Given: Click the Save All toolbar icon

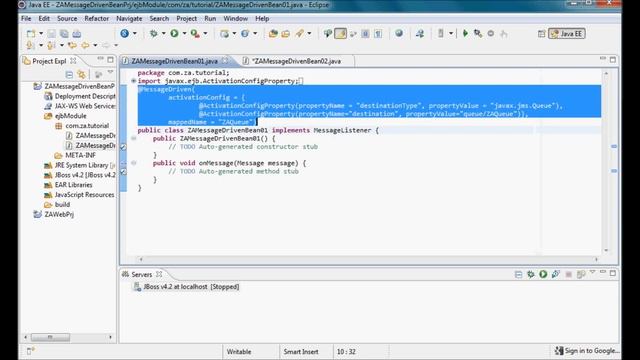Looking at the screenshot, I should click(64, 33).
